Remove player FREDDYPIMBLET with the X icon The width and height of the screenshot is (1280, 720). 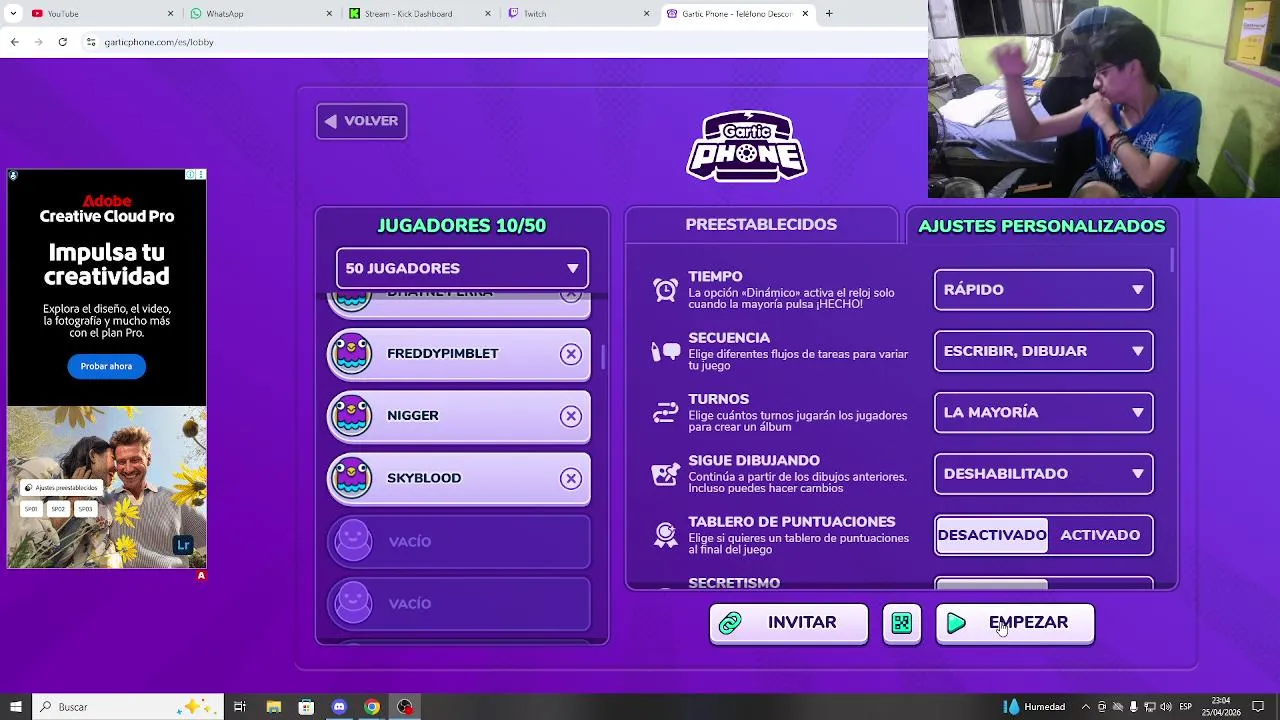571,354
